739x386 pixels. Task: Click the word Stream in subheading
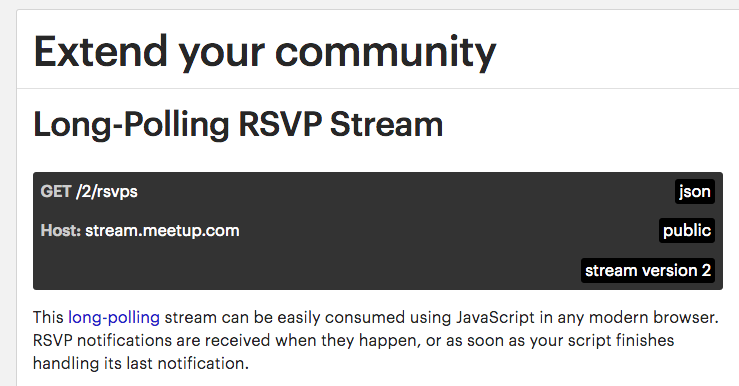[x=386, y=124]
